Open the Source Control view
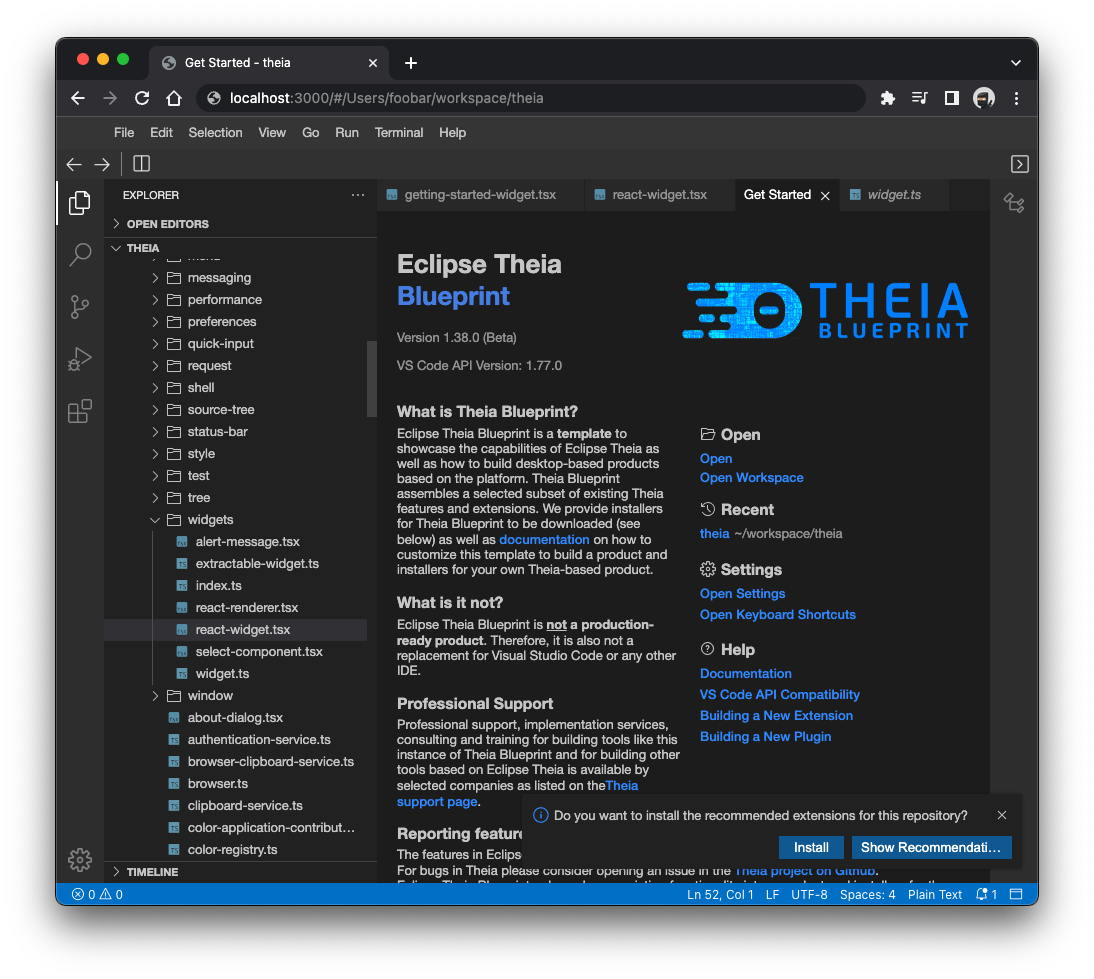1094x979 pixels. (79, 307)
